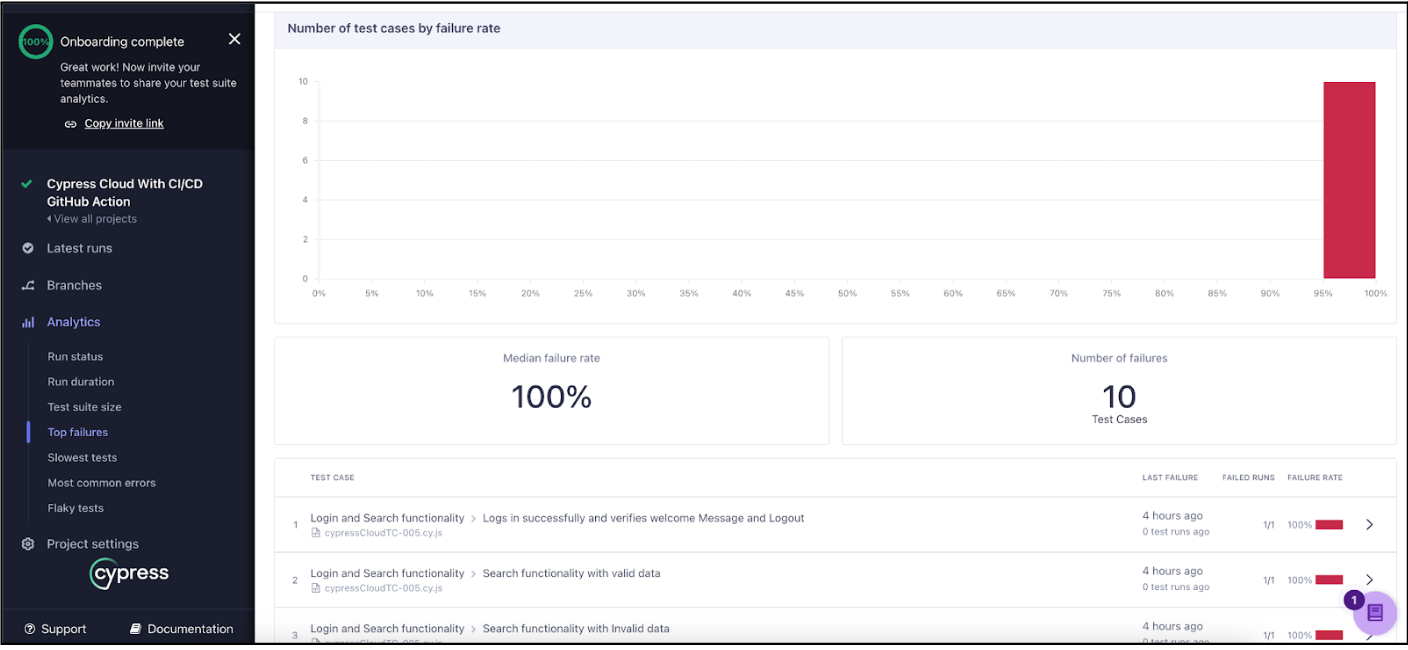This screenshot has width=1408, height=650.
Task: Click the 100% onboarding progress ring
Action: pos(36,42)
